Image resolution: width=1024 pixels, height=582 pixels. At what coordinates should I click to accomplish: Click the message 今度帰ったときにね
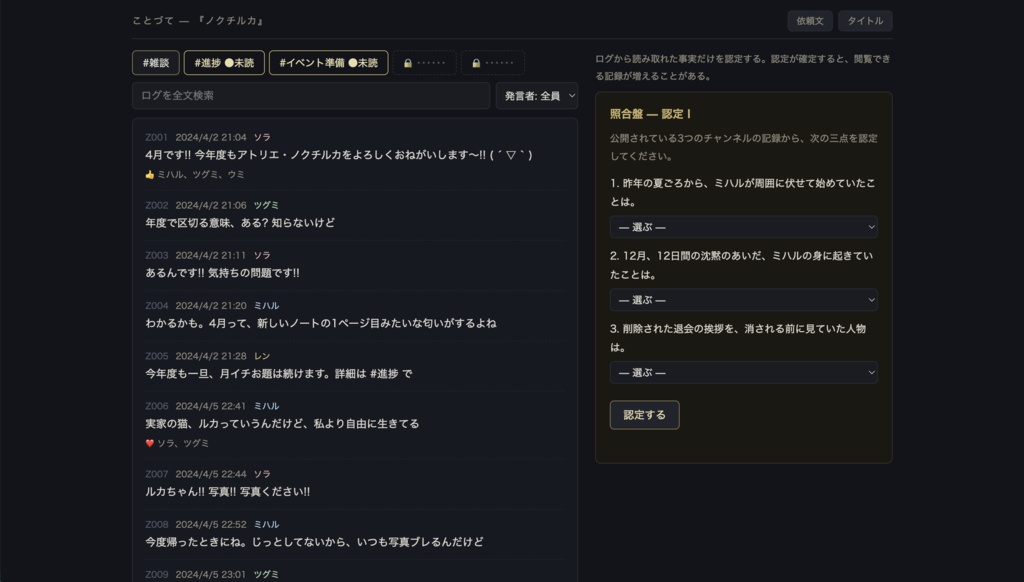click(314, 542)
